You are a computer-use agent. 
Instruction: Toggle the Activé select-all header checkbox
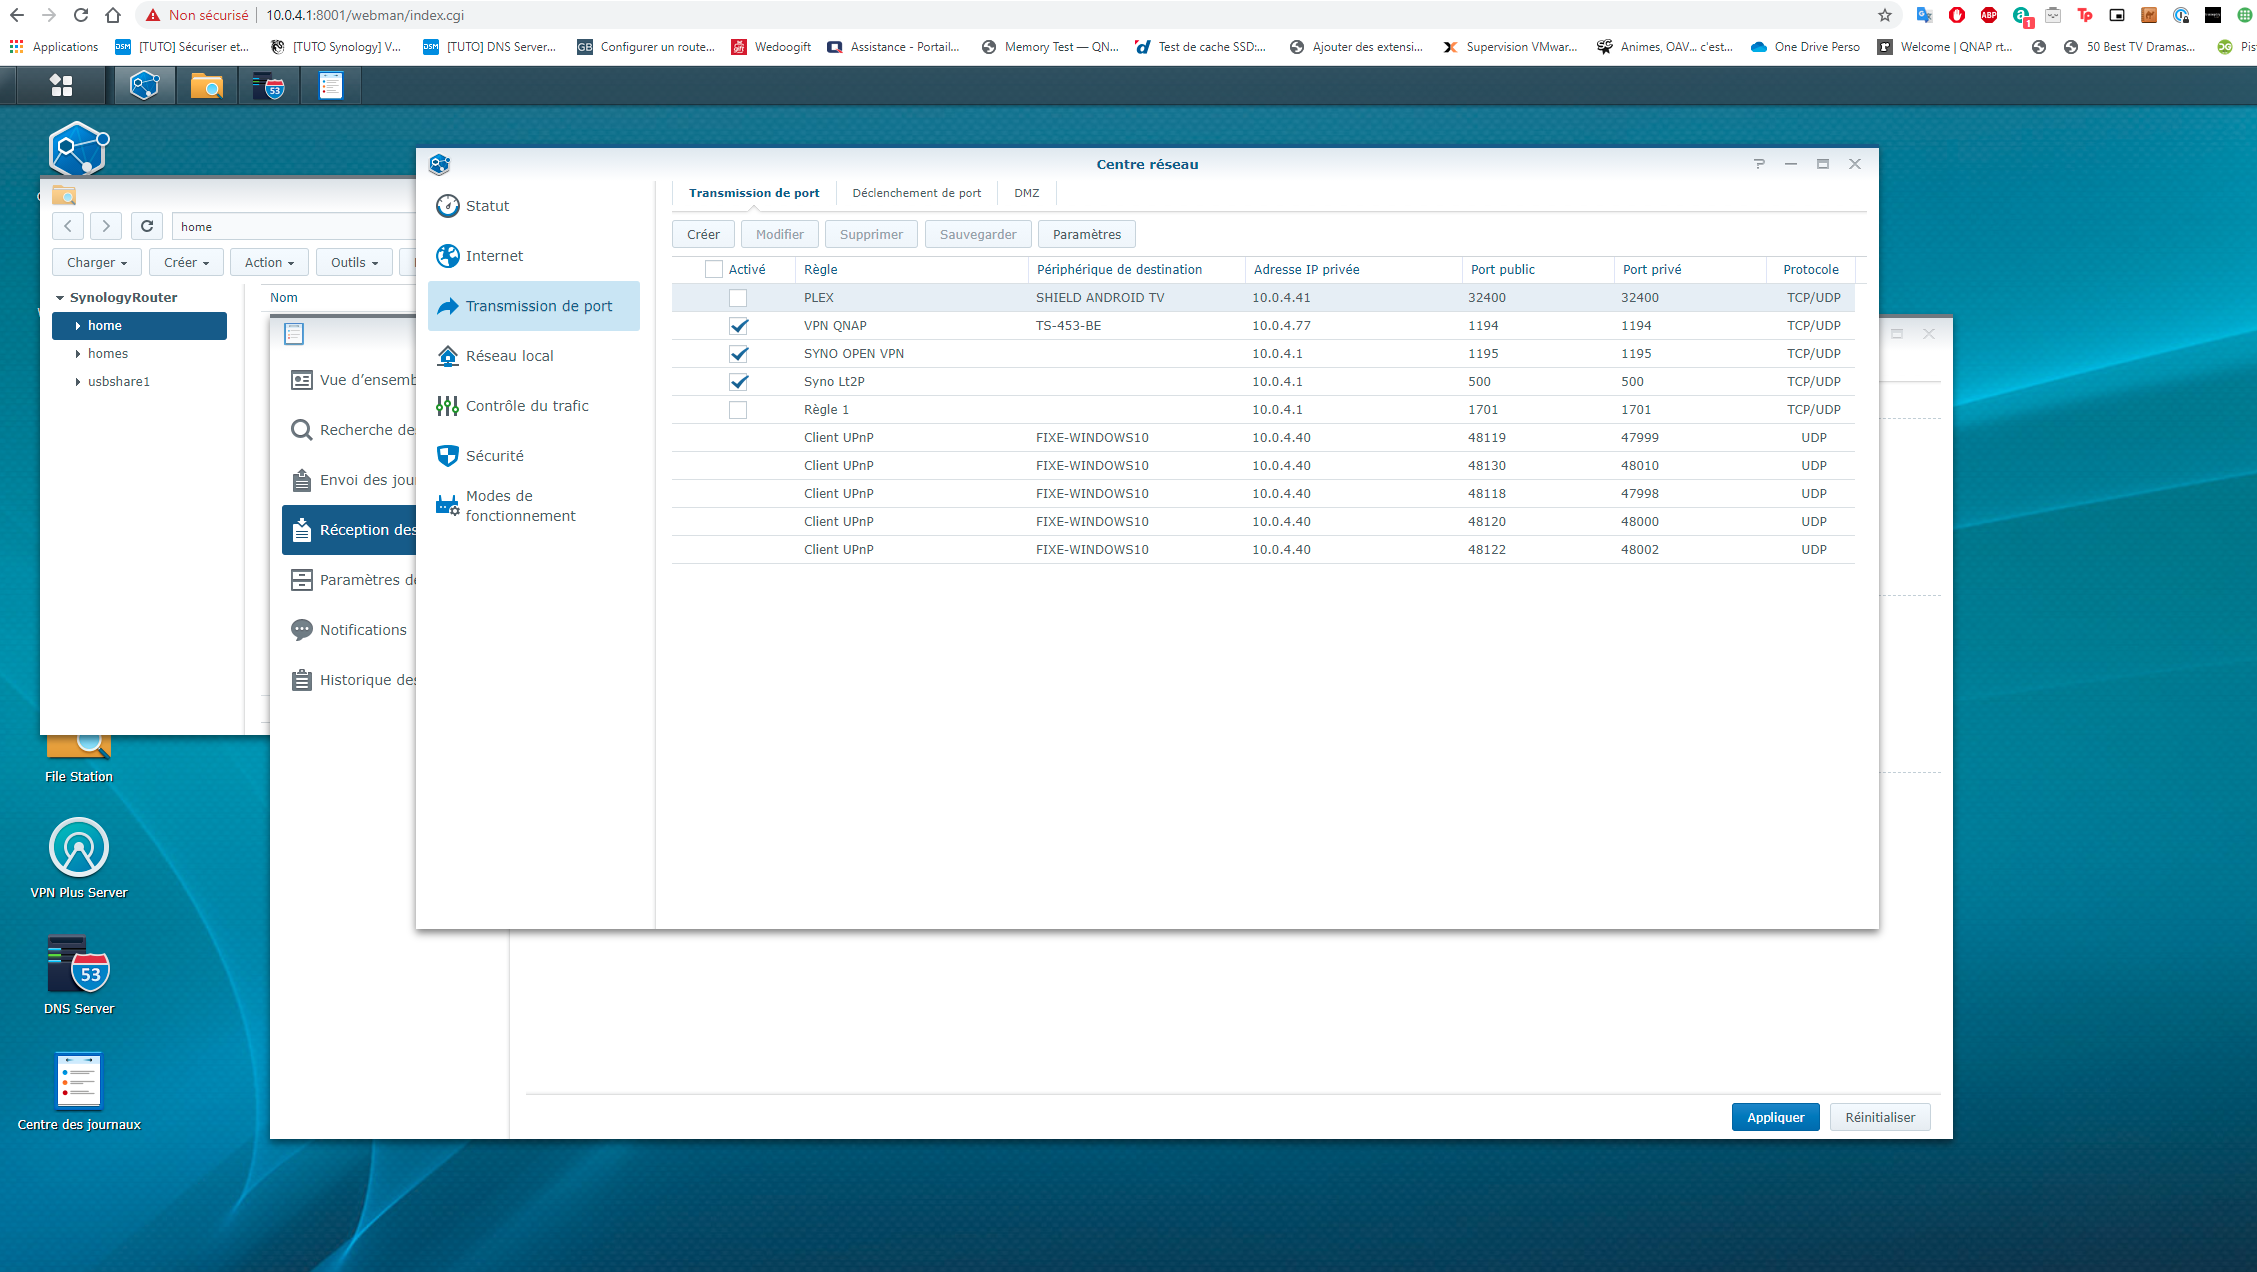[x=714, y=269]
